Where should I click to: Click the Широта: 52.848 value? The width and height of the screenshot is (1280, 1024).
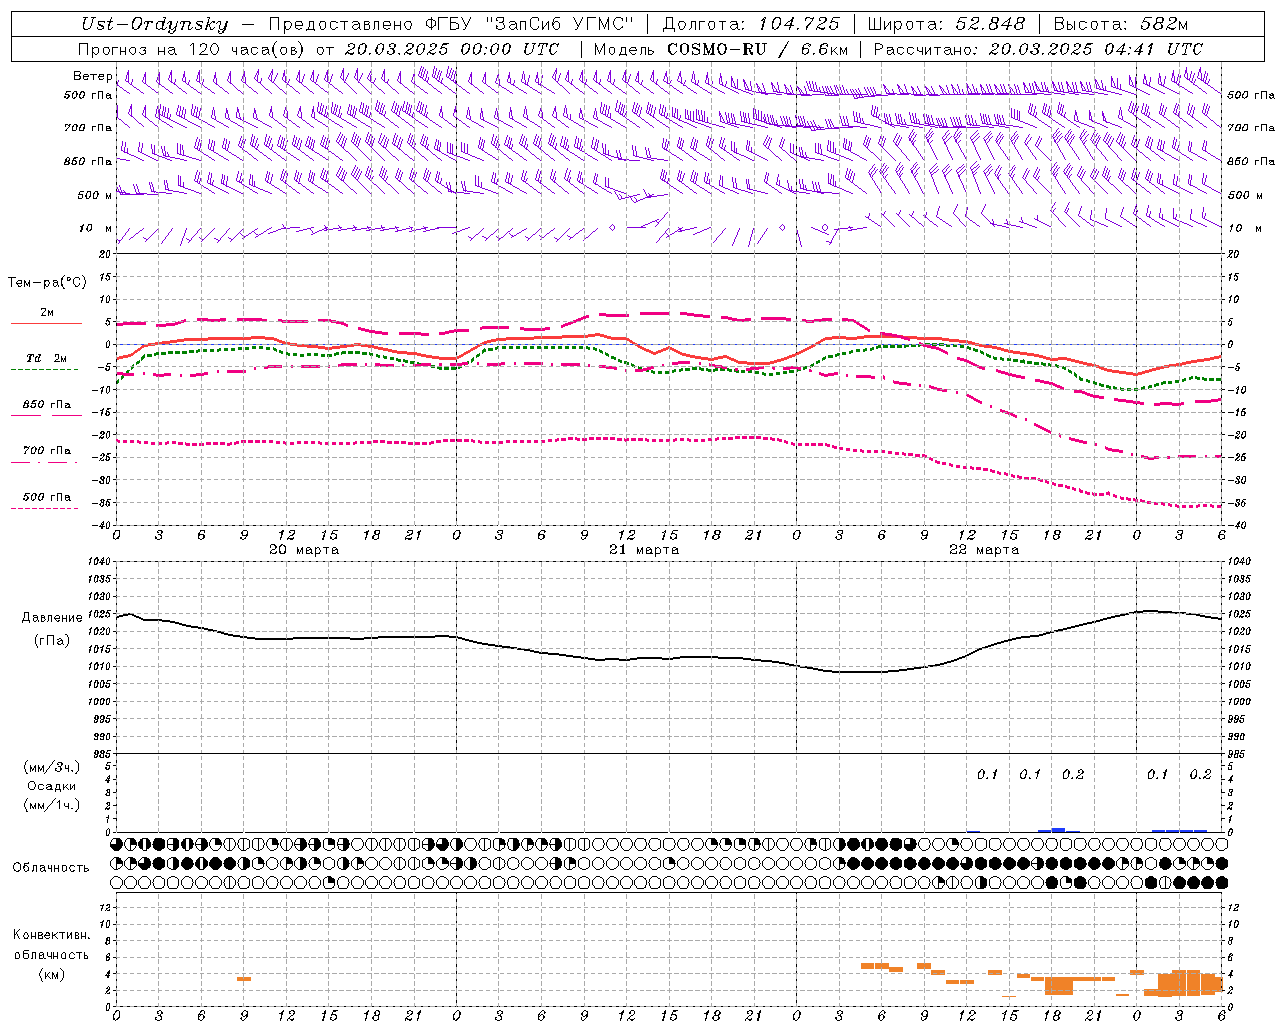pos(946,24)
